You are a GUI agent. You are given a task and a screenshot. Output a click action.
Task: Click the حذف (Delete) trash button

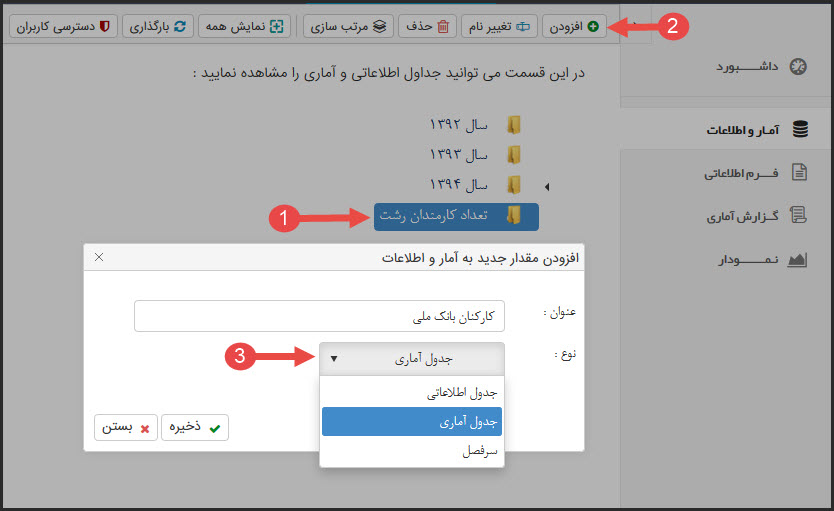coord(427,26)
